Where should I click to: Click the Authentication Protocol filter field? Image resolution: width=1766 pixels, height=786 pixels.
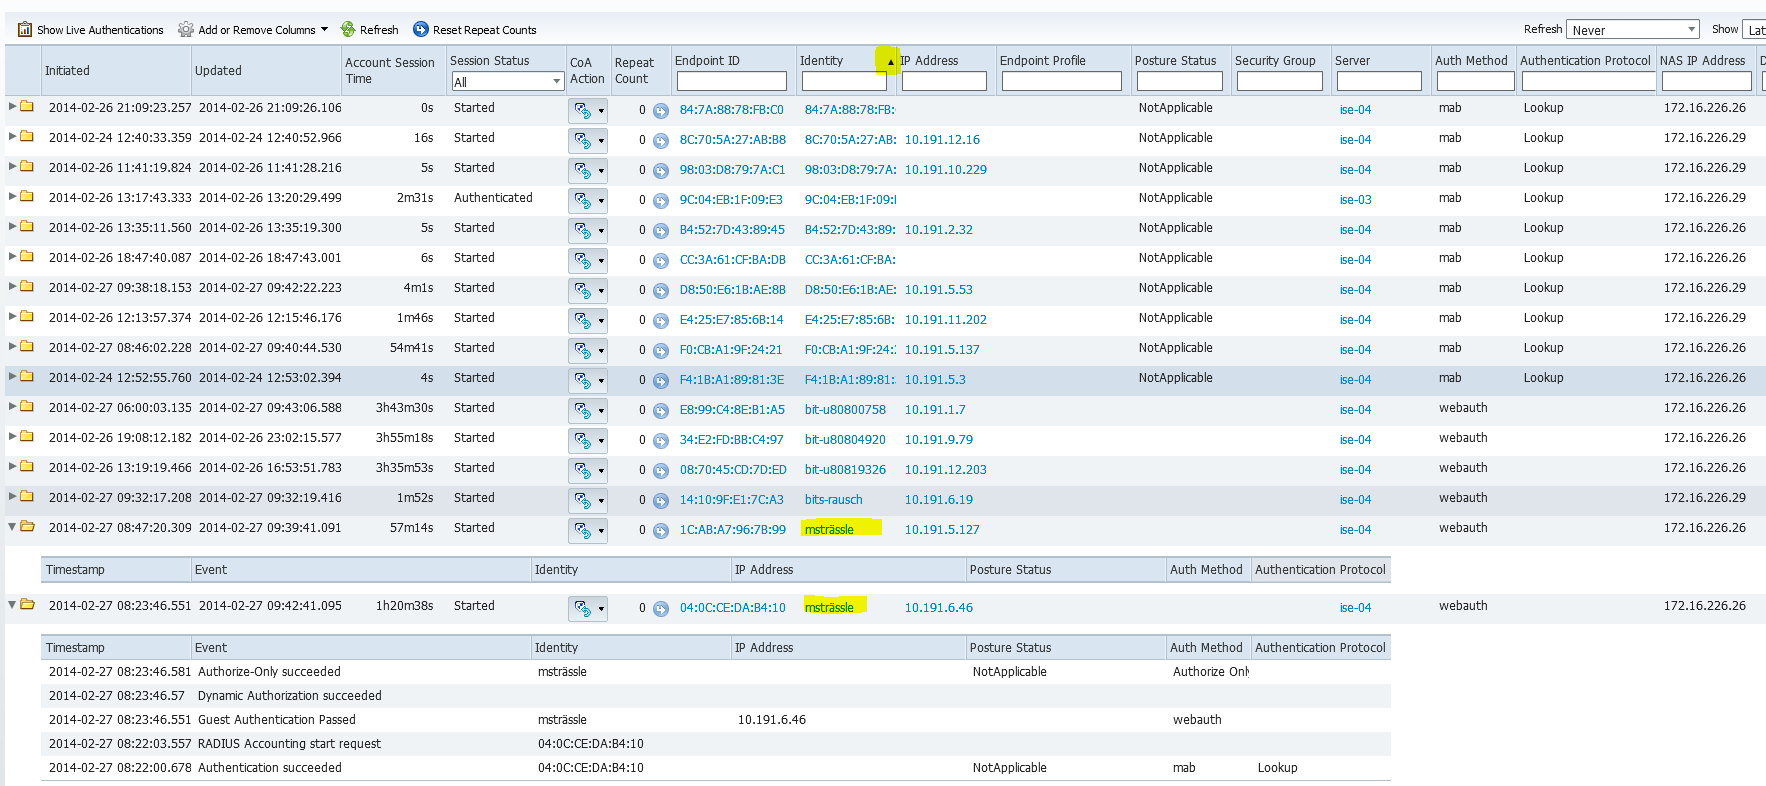pos(1588,81)
